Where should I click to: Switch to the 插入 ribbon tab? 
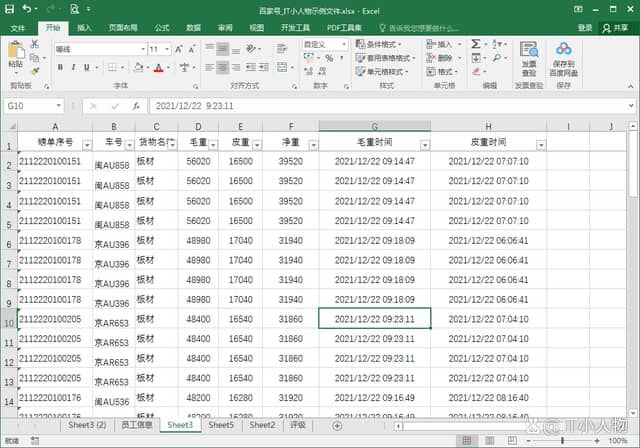coord(84,28)
